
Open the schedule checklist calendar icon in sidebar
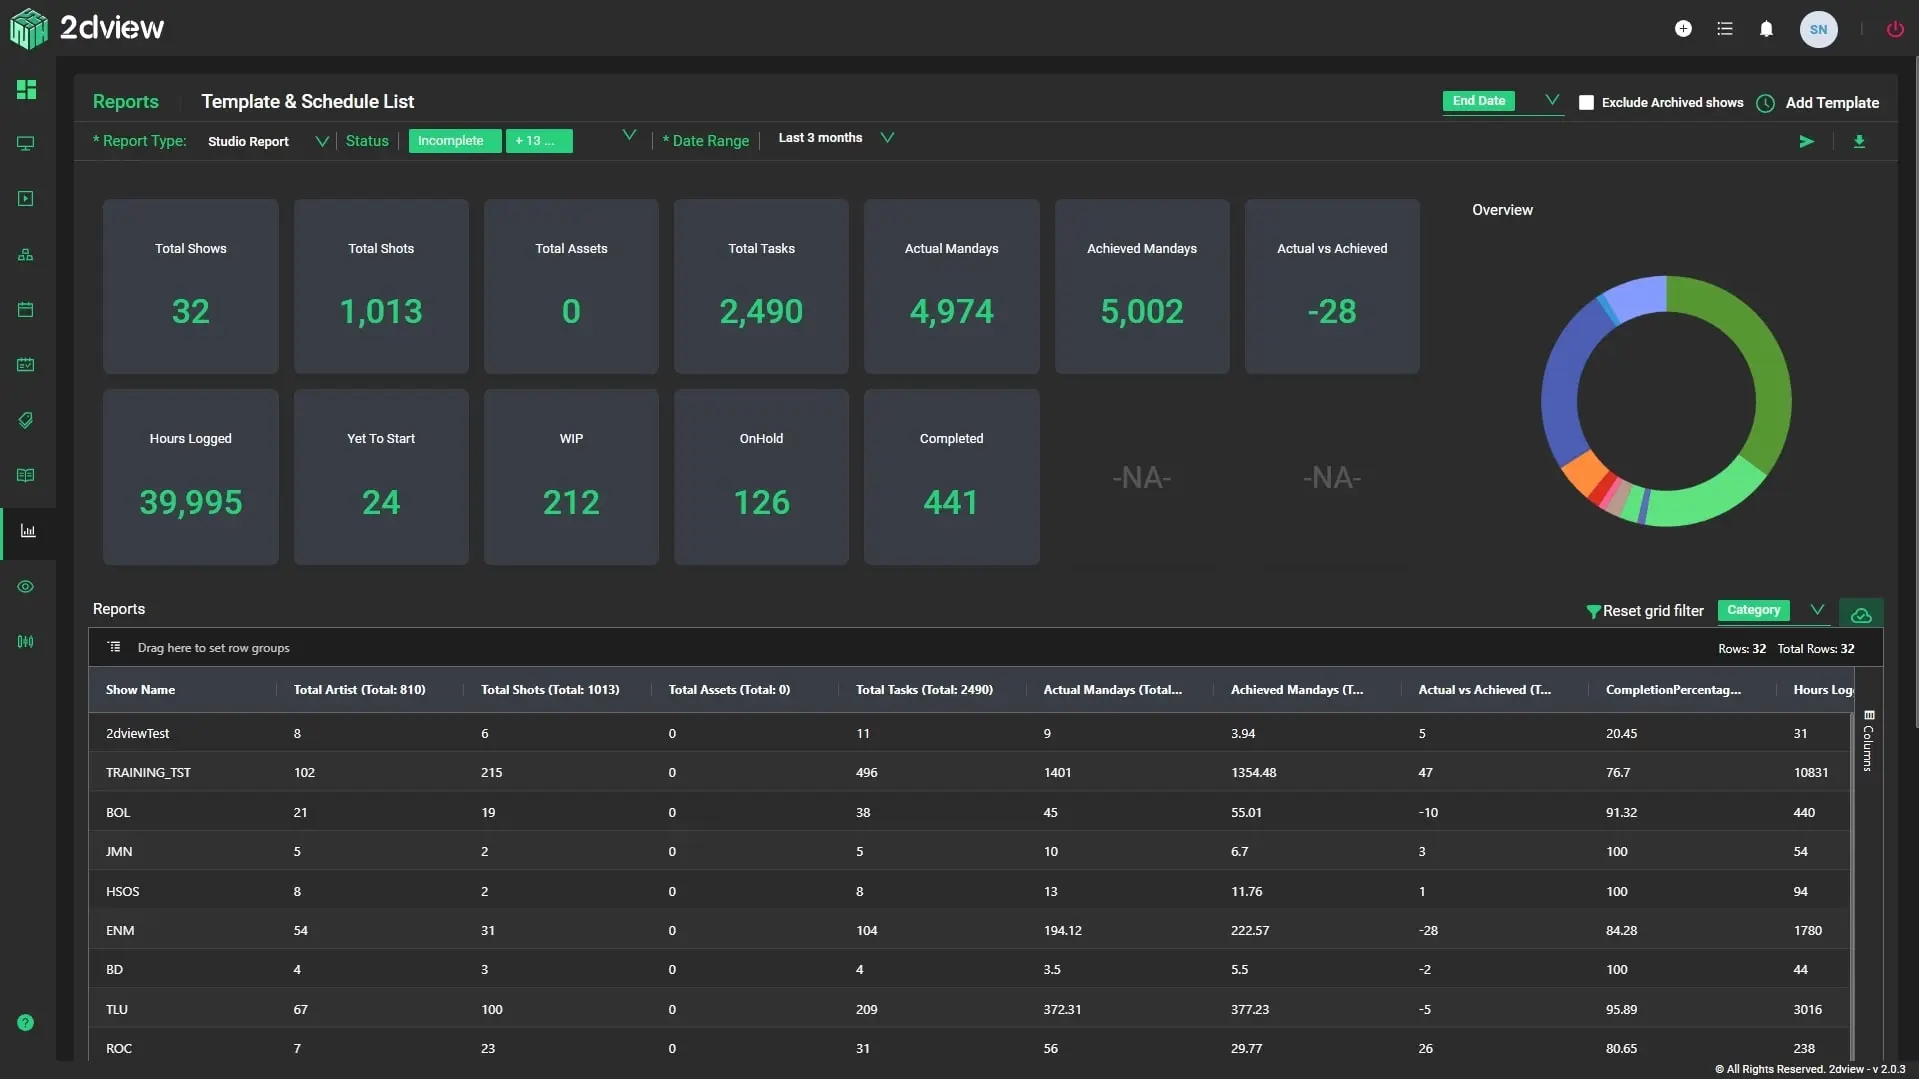click(26, 365)
